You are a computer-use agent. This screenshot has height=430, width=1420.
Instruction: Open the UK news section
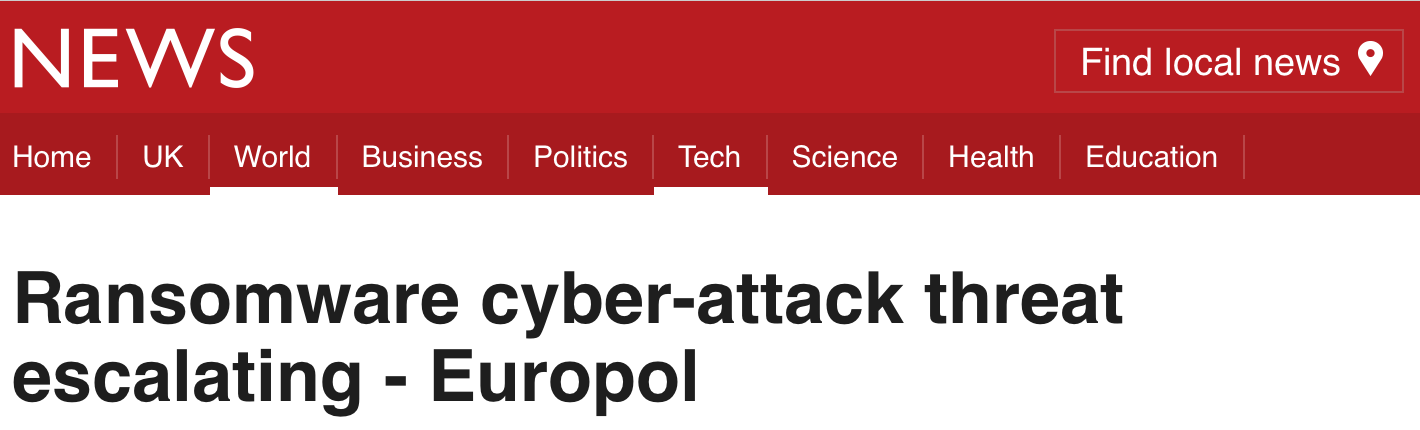click(163, 157)
